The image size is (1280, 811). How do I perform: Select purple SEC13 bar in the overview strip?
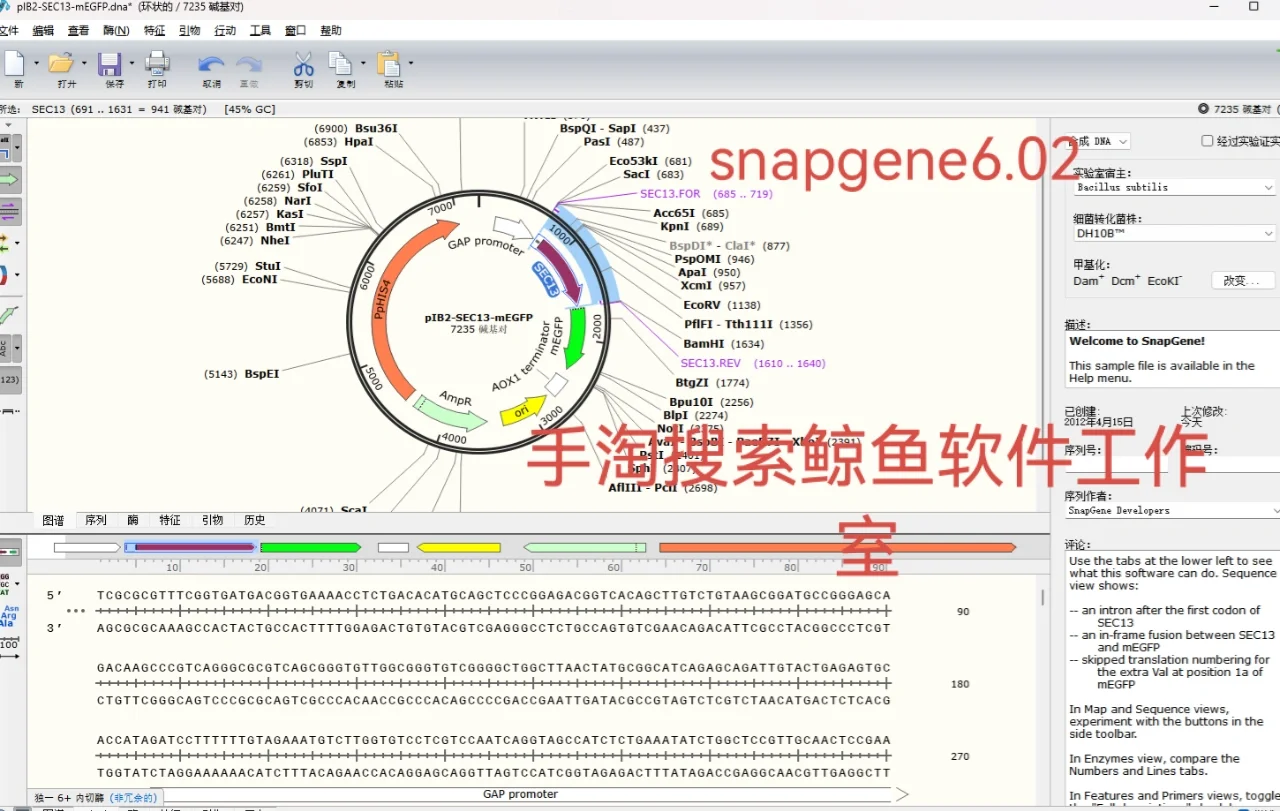tap(190, 547)
